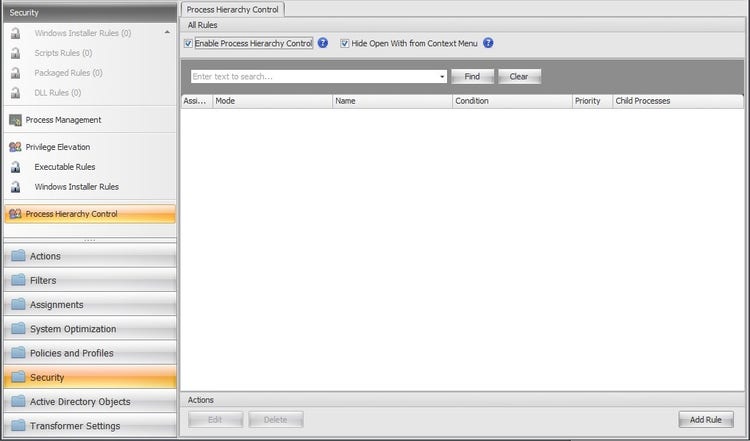Image resolution: width=750 pixels, height=441 pixels.
Task: Open help for Enable Process Hierarchy Control
Action: 323,43
